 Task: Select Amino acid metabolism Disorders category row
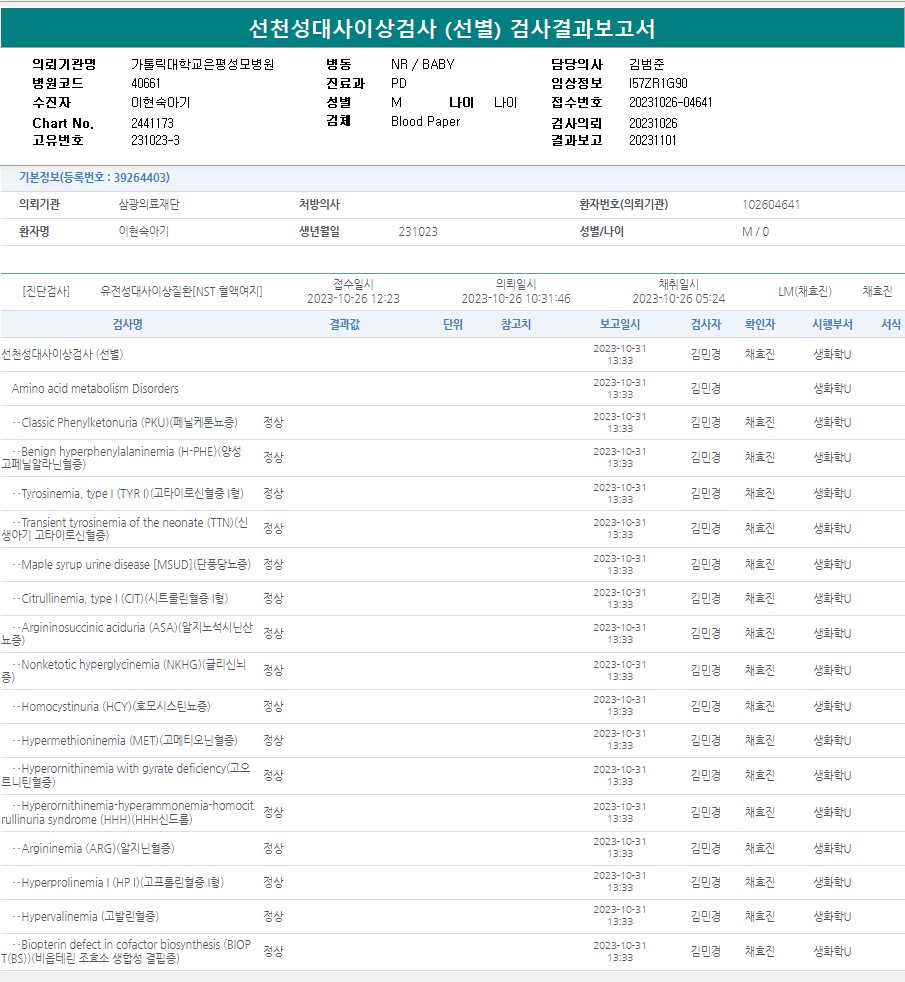pos(95,388)
